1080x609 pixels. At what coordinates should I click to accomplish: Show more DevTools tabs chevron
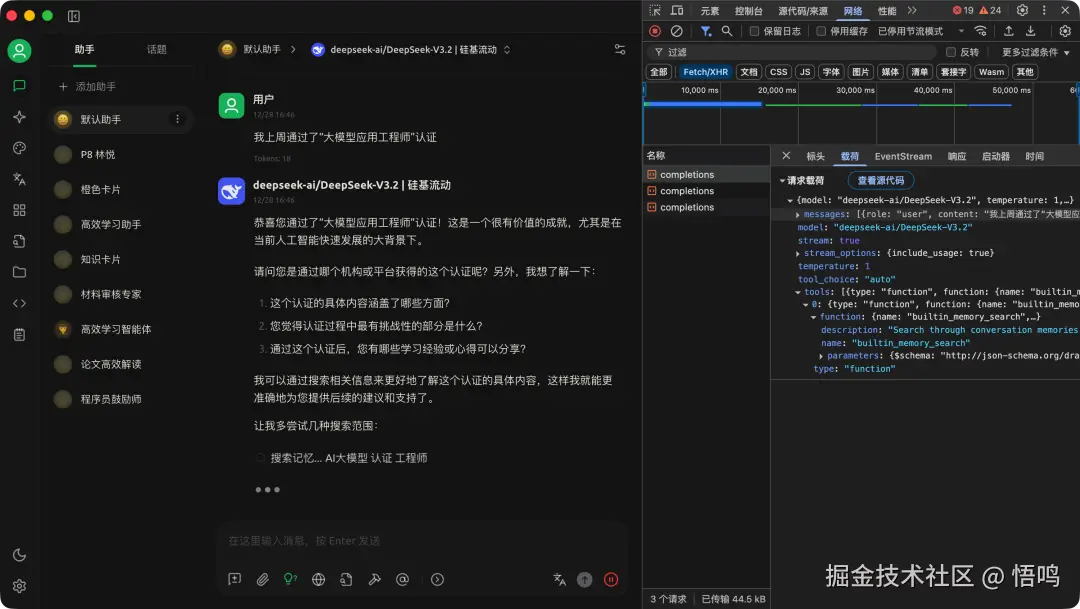912,10
